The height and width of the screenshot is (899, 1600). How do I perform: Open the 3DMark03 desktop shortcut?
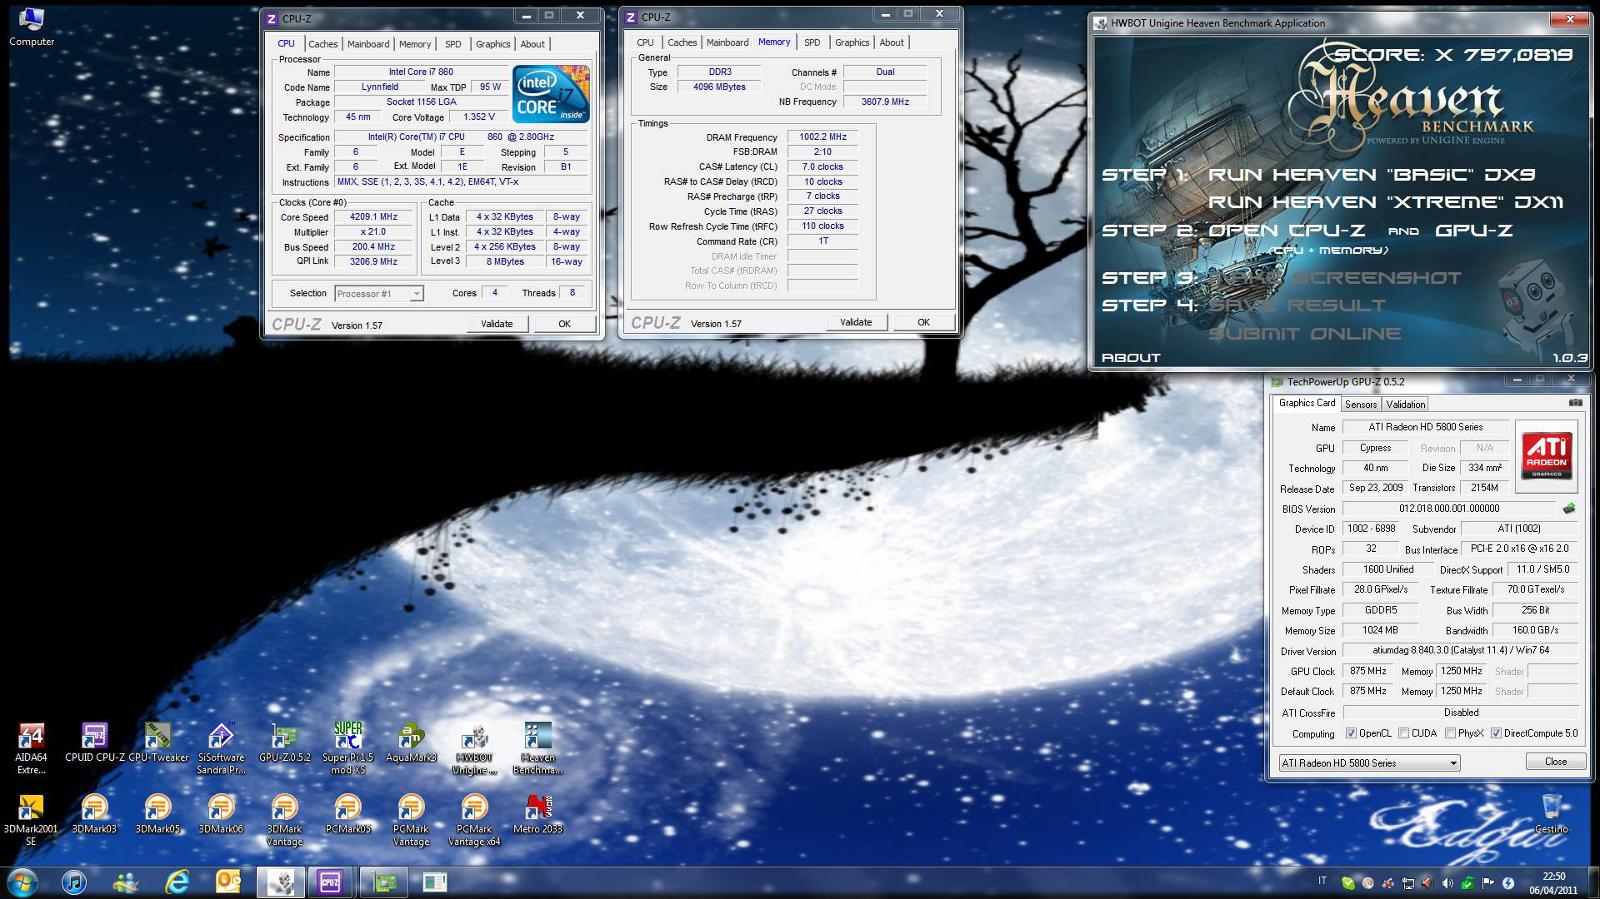[94, 814]
